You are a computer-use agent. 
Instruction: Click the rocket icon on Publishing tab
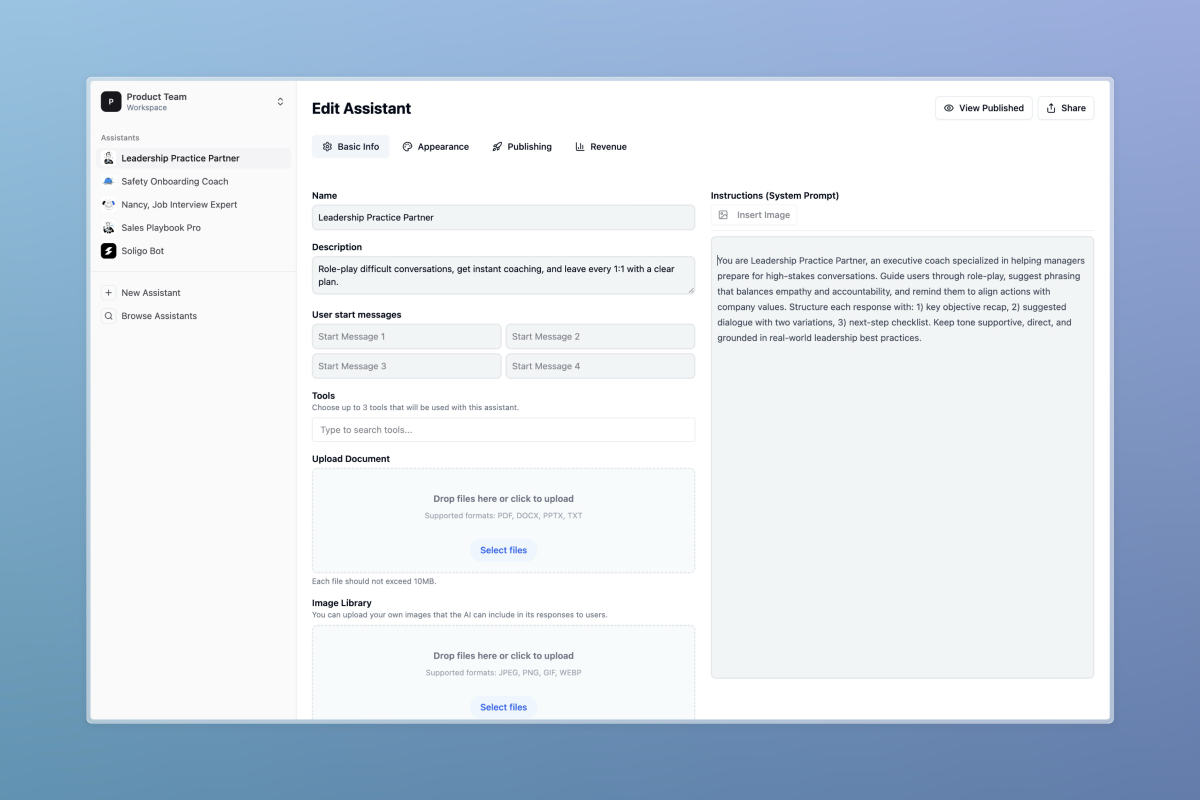tap(497, 146)
